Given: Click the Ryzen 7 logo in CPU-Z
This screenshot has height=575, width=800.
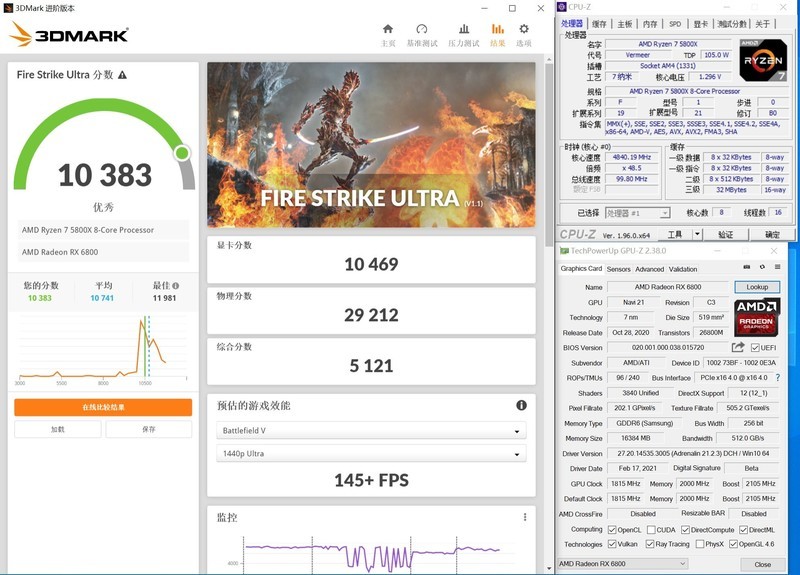Looking at the screenshot, I should (763, 60).
